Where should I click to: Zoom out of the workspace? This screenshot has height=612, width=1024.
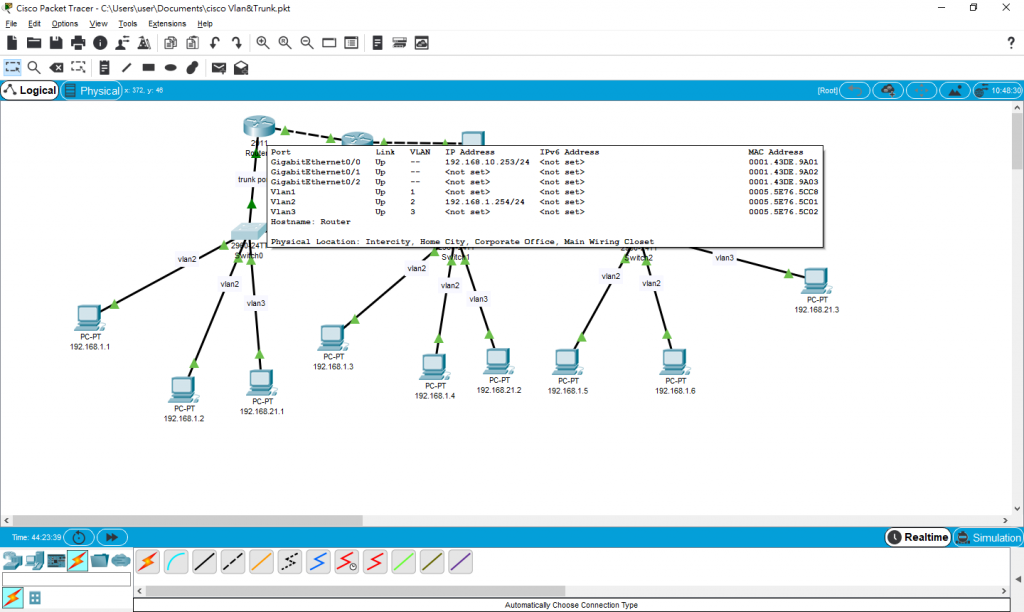click(307, 43)
